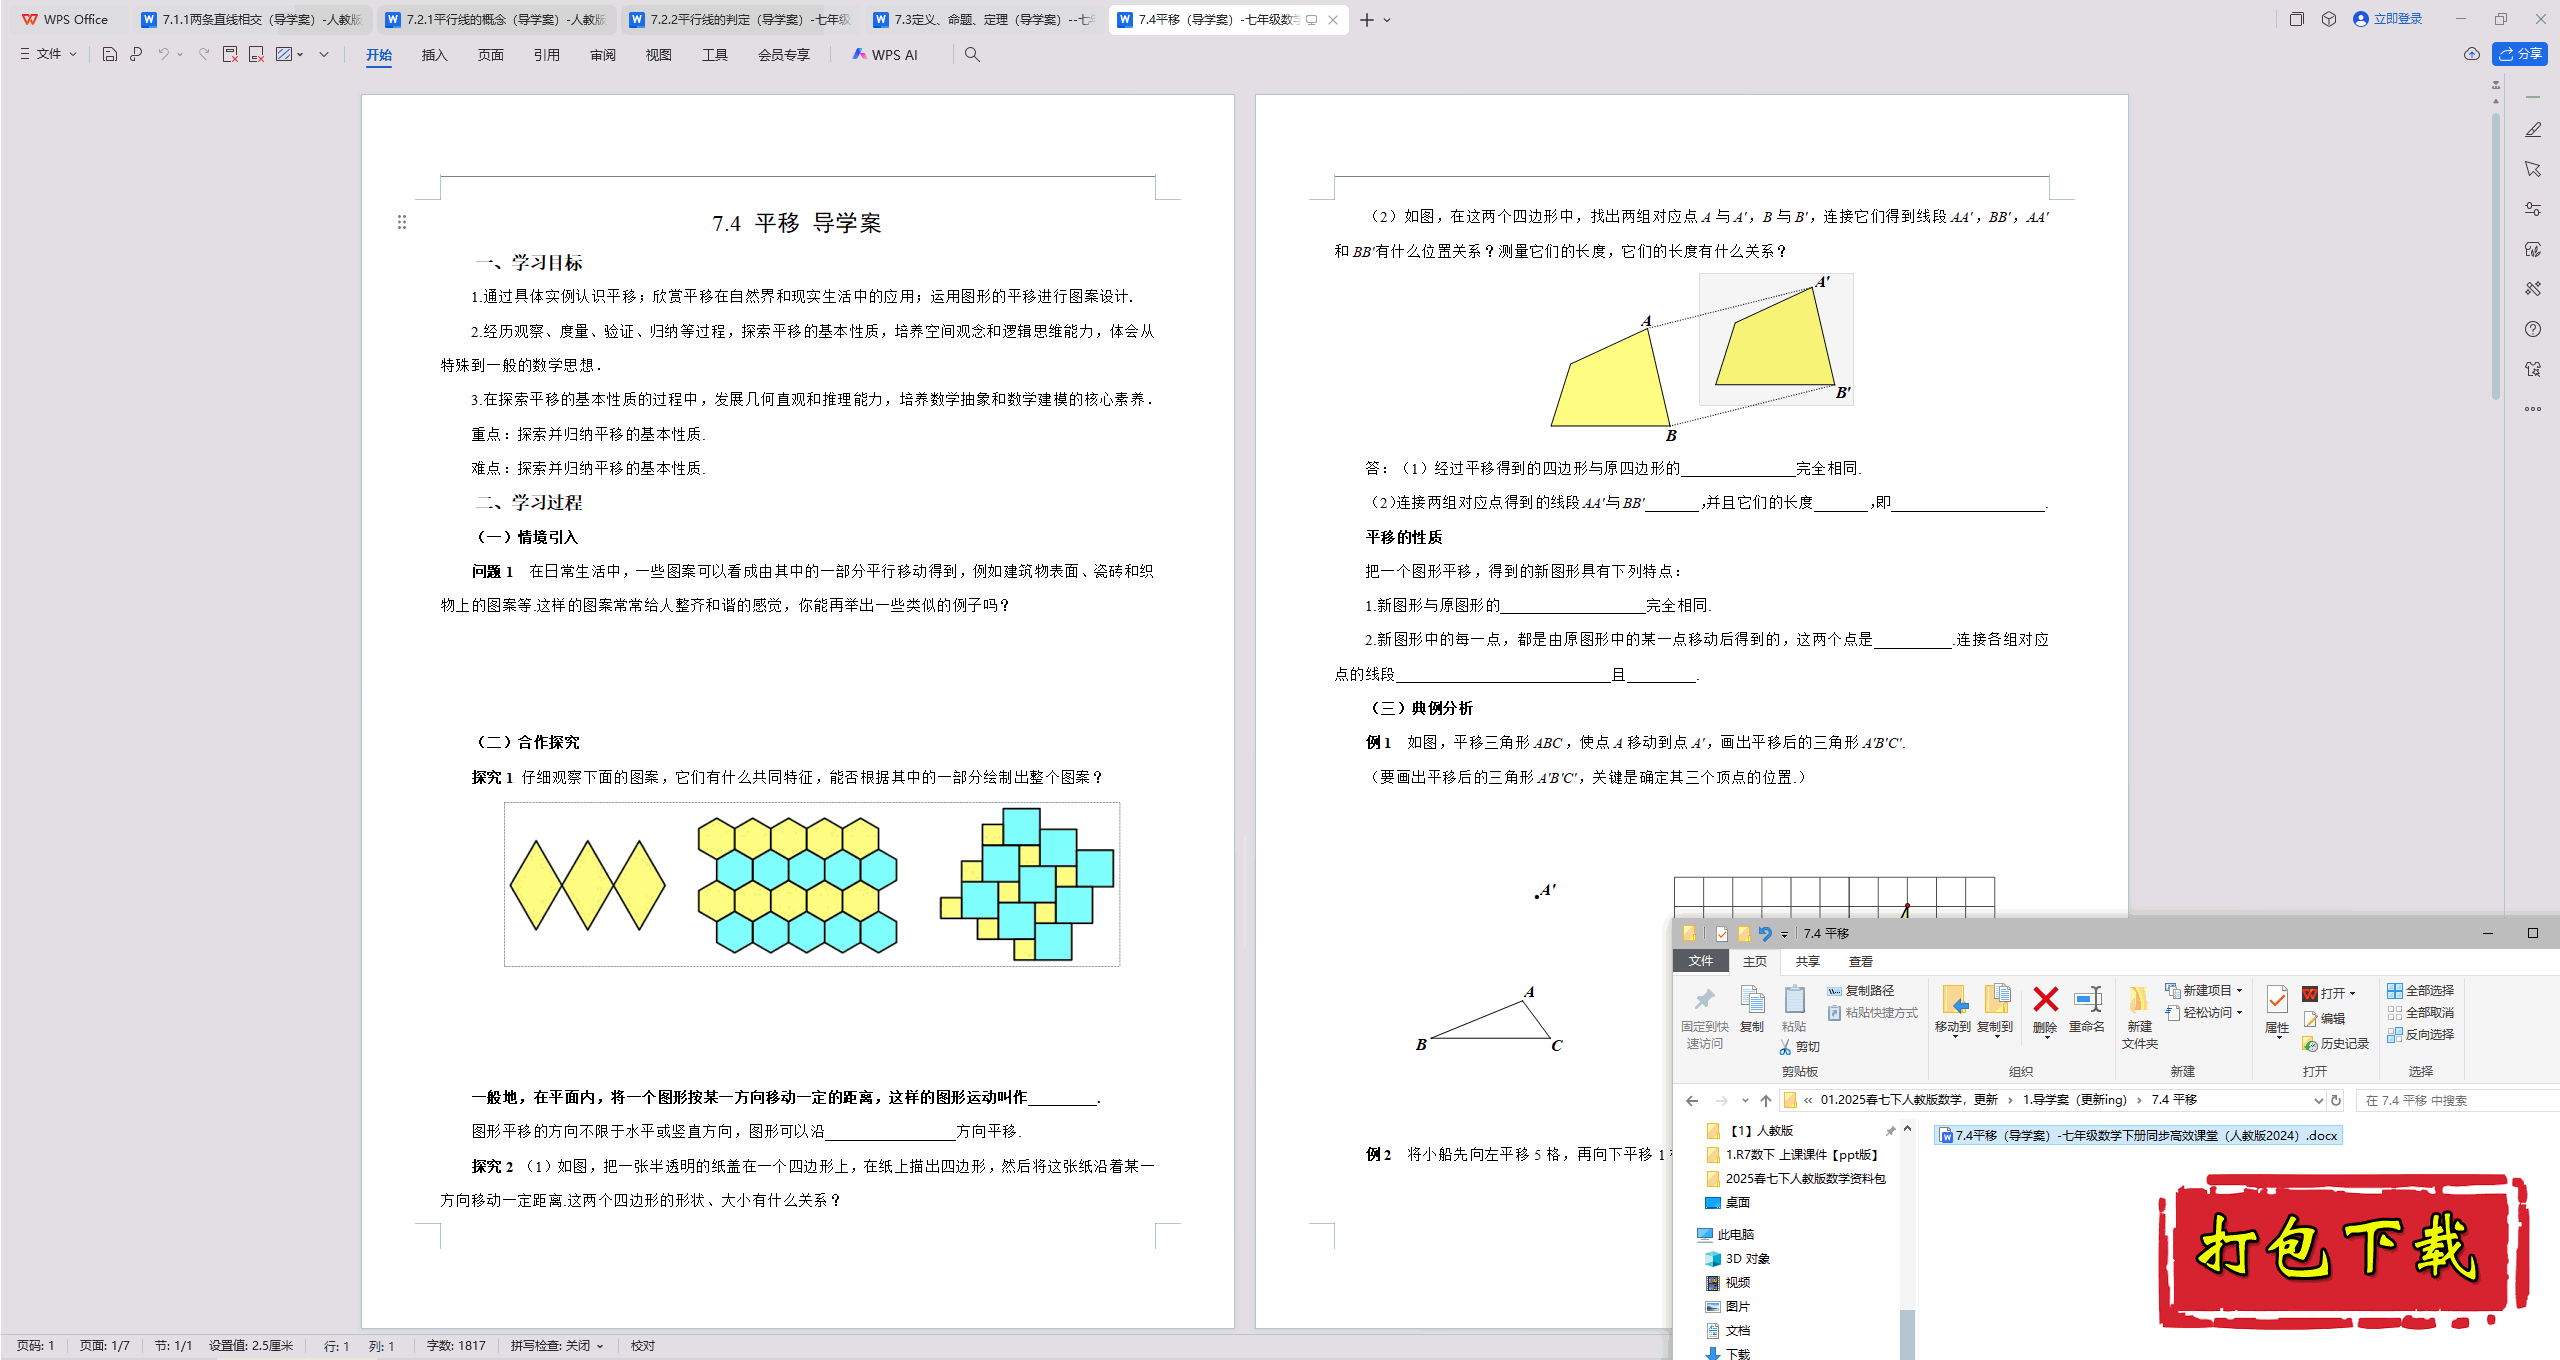Click the red X Delete icon in Explorer
Image resolution: width=2560 pixels, height=1360 pixels.
coord(2045,999)
